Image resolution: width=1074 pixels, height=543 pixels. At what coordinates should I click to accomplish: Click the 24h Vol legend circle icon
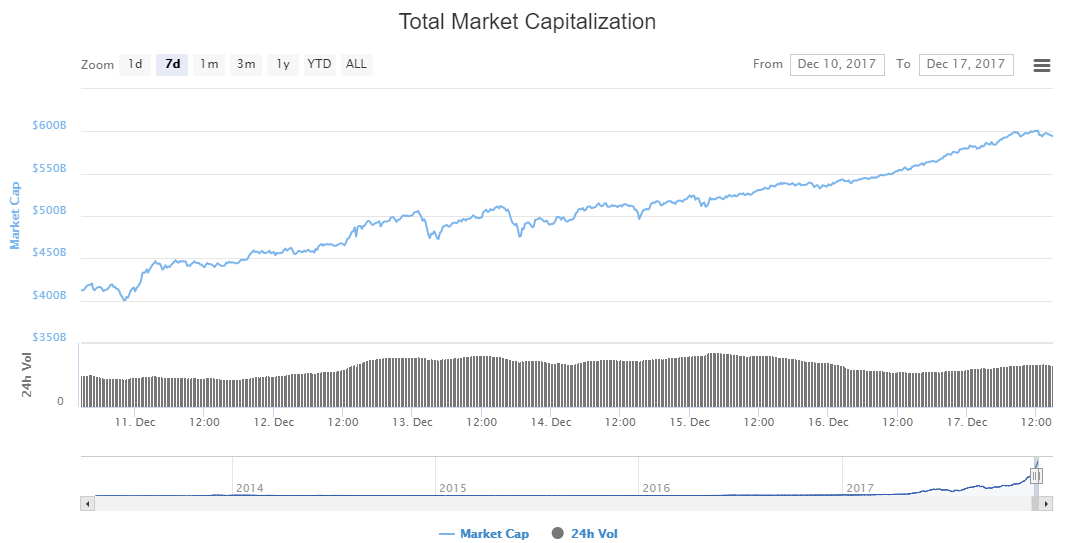[558, 534]
